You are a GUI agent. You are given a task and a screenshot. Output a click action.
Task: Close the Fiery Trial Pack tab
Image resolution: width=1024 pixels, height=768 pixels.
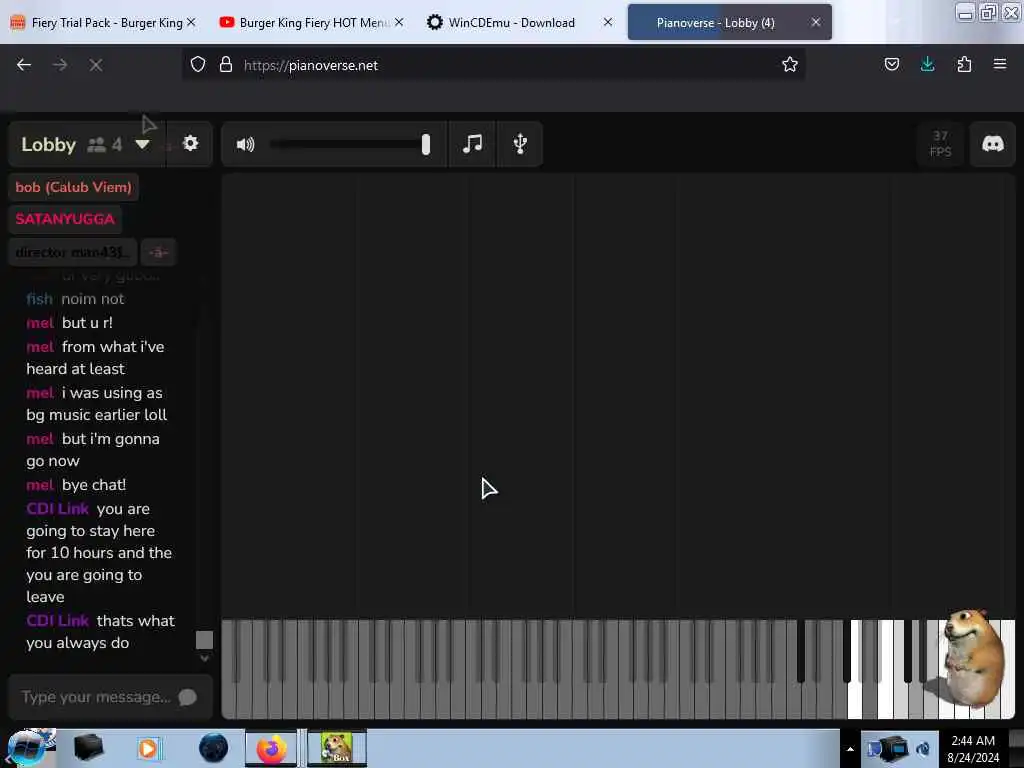pos(191,22)
